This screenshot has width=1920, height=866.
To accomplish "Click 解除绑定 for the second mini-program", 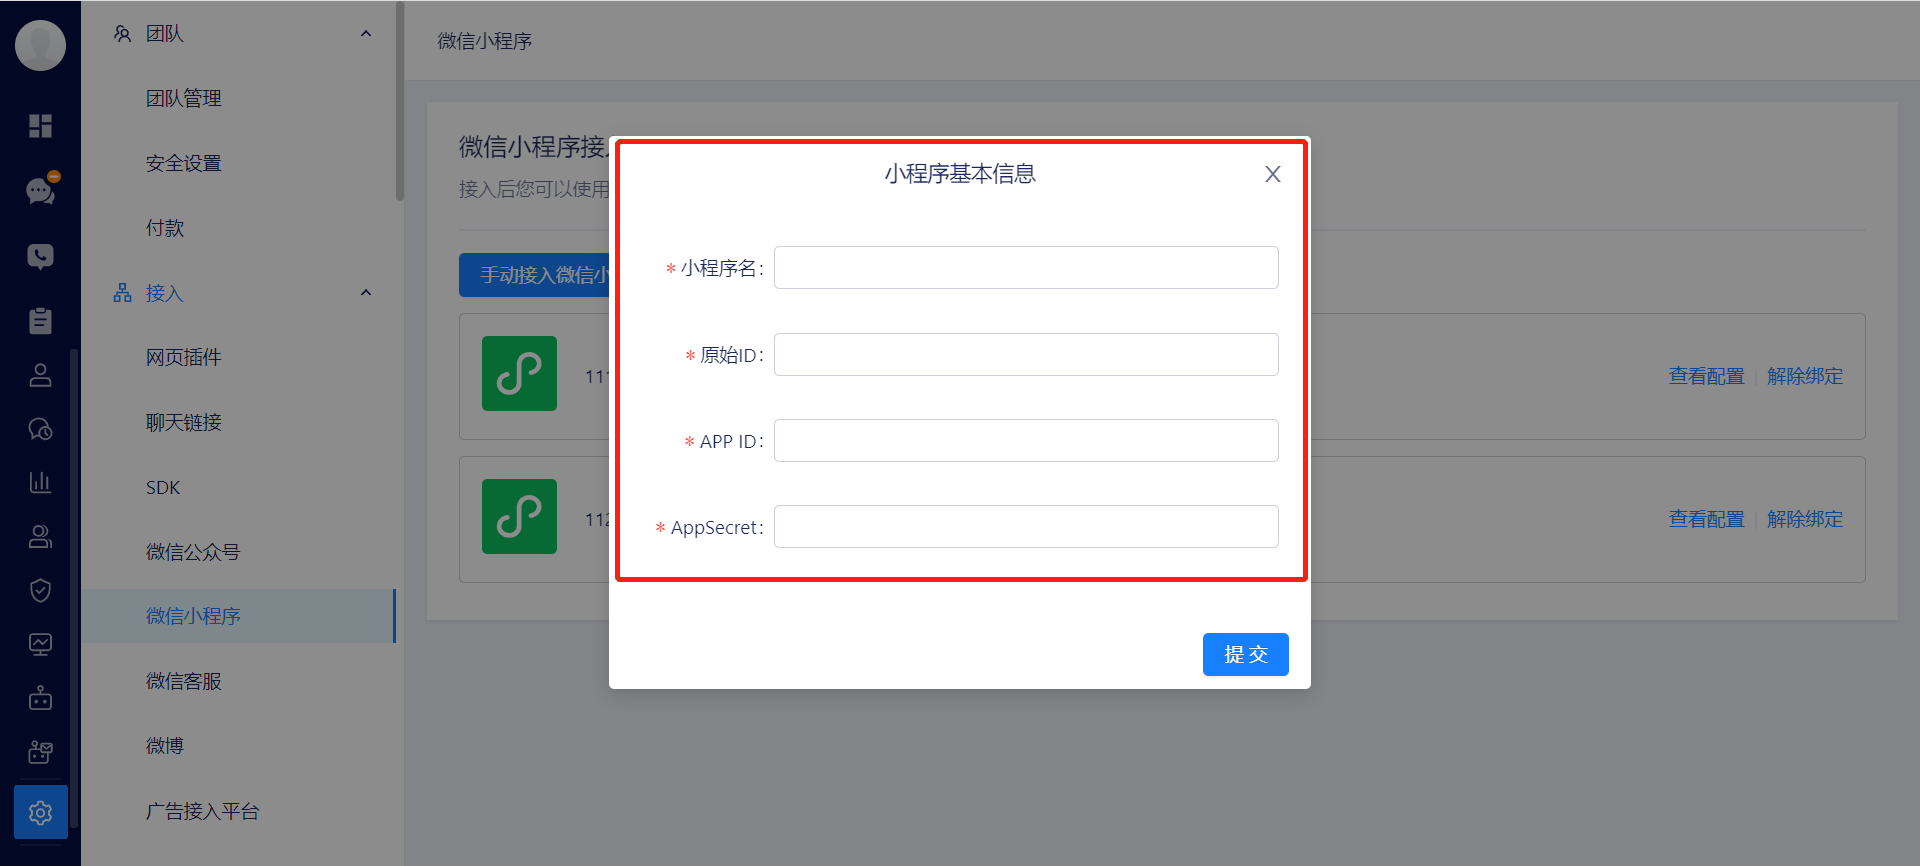I will tap(1804, 520).
